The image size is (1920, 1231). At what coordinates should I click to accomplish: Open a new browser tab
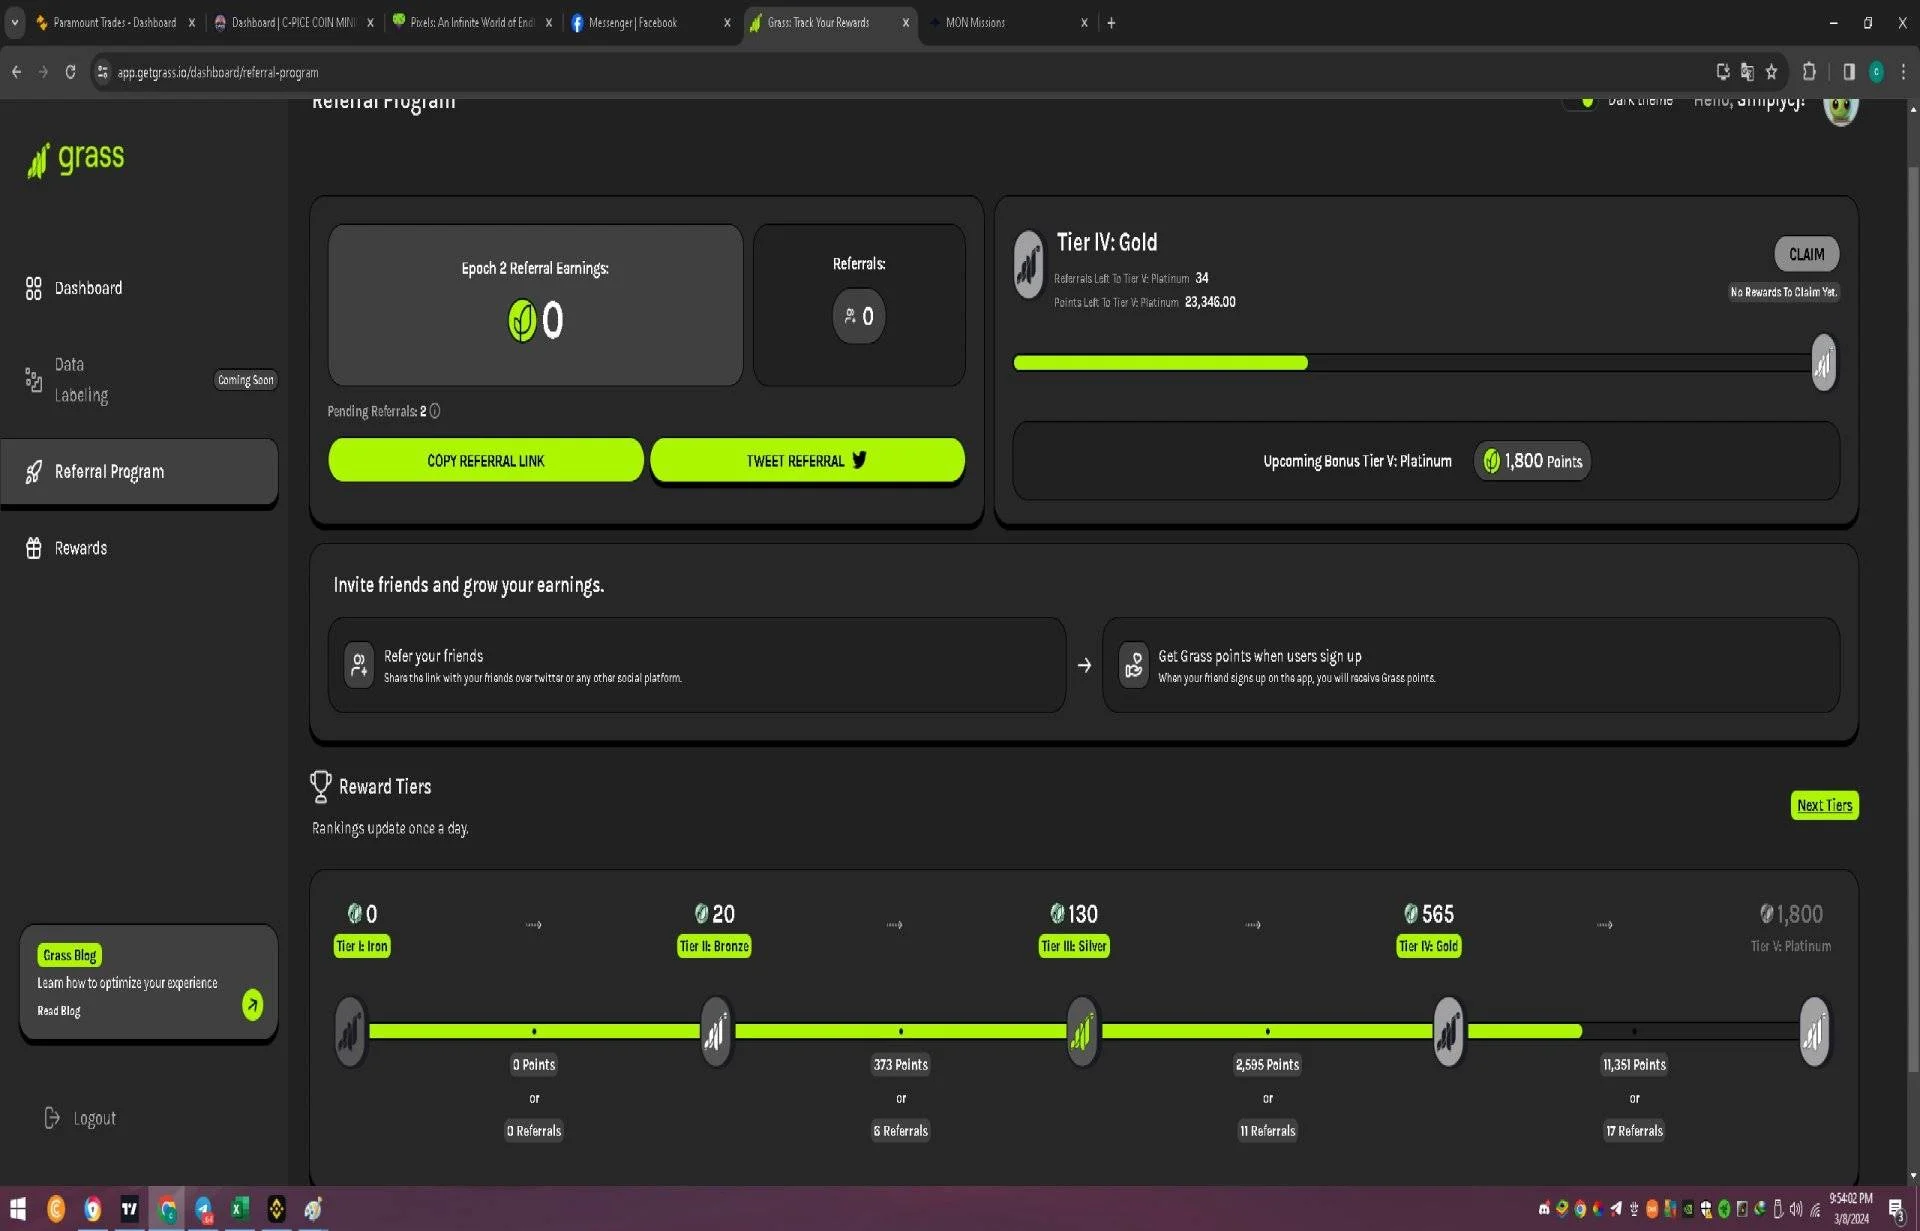coord(1111,22)
